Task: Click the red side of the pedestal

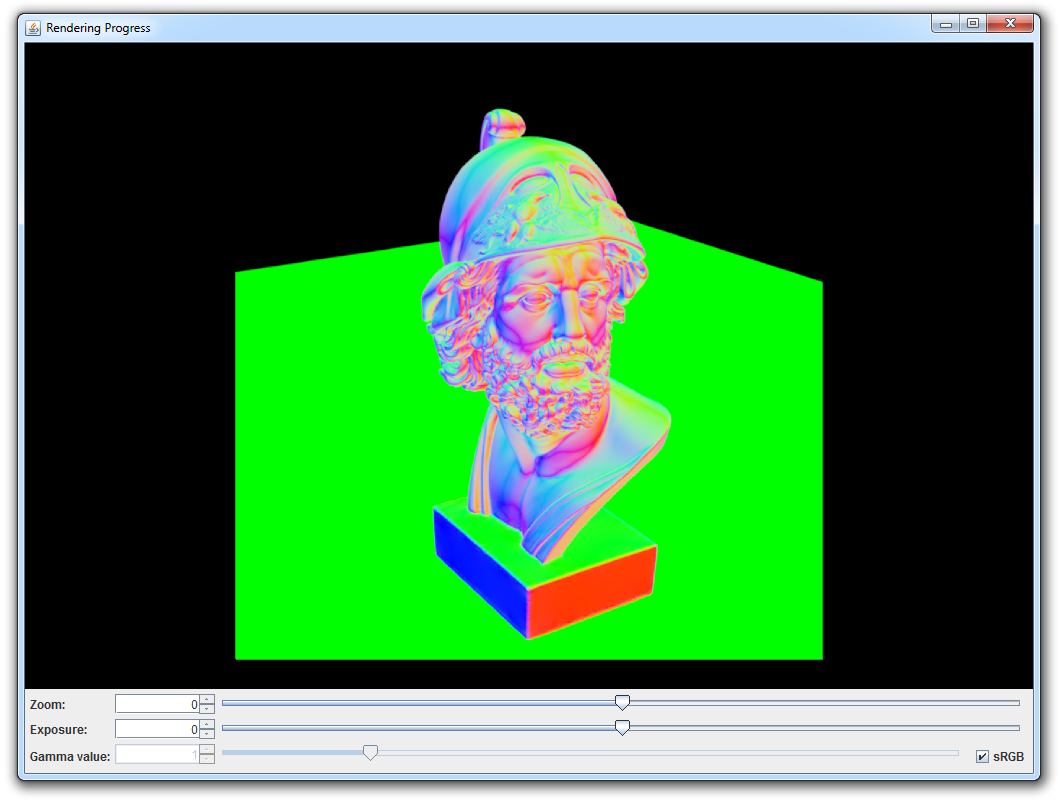Action: tap(592, 590)
